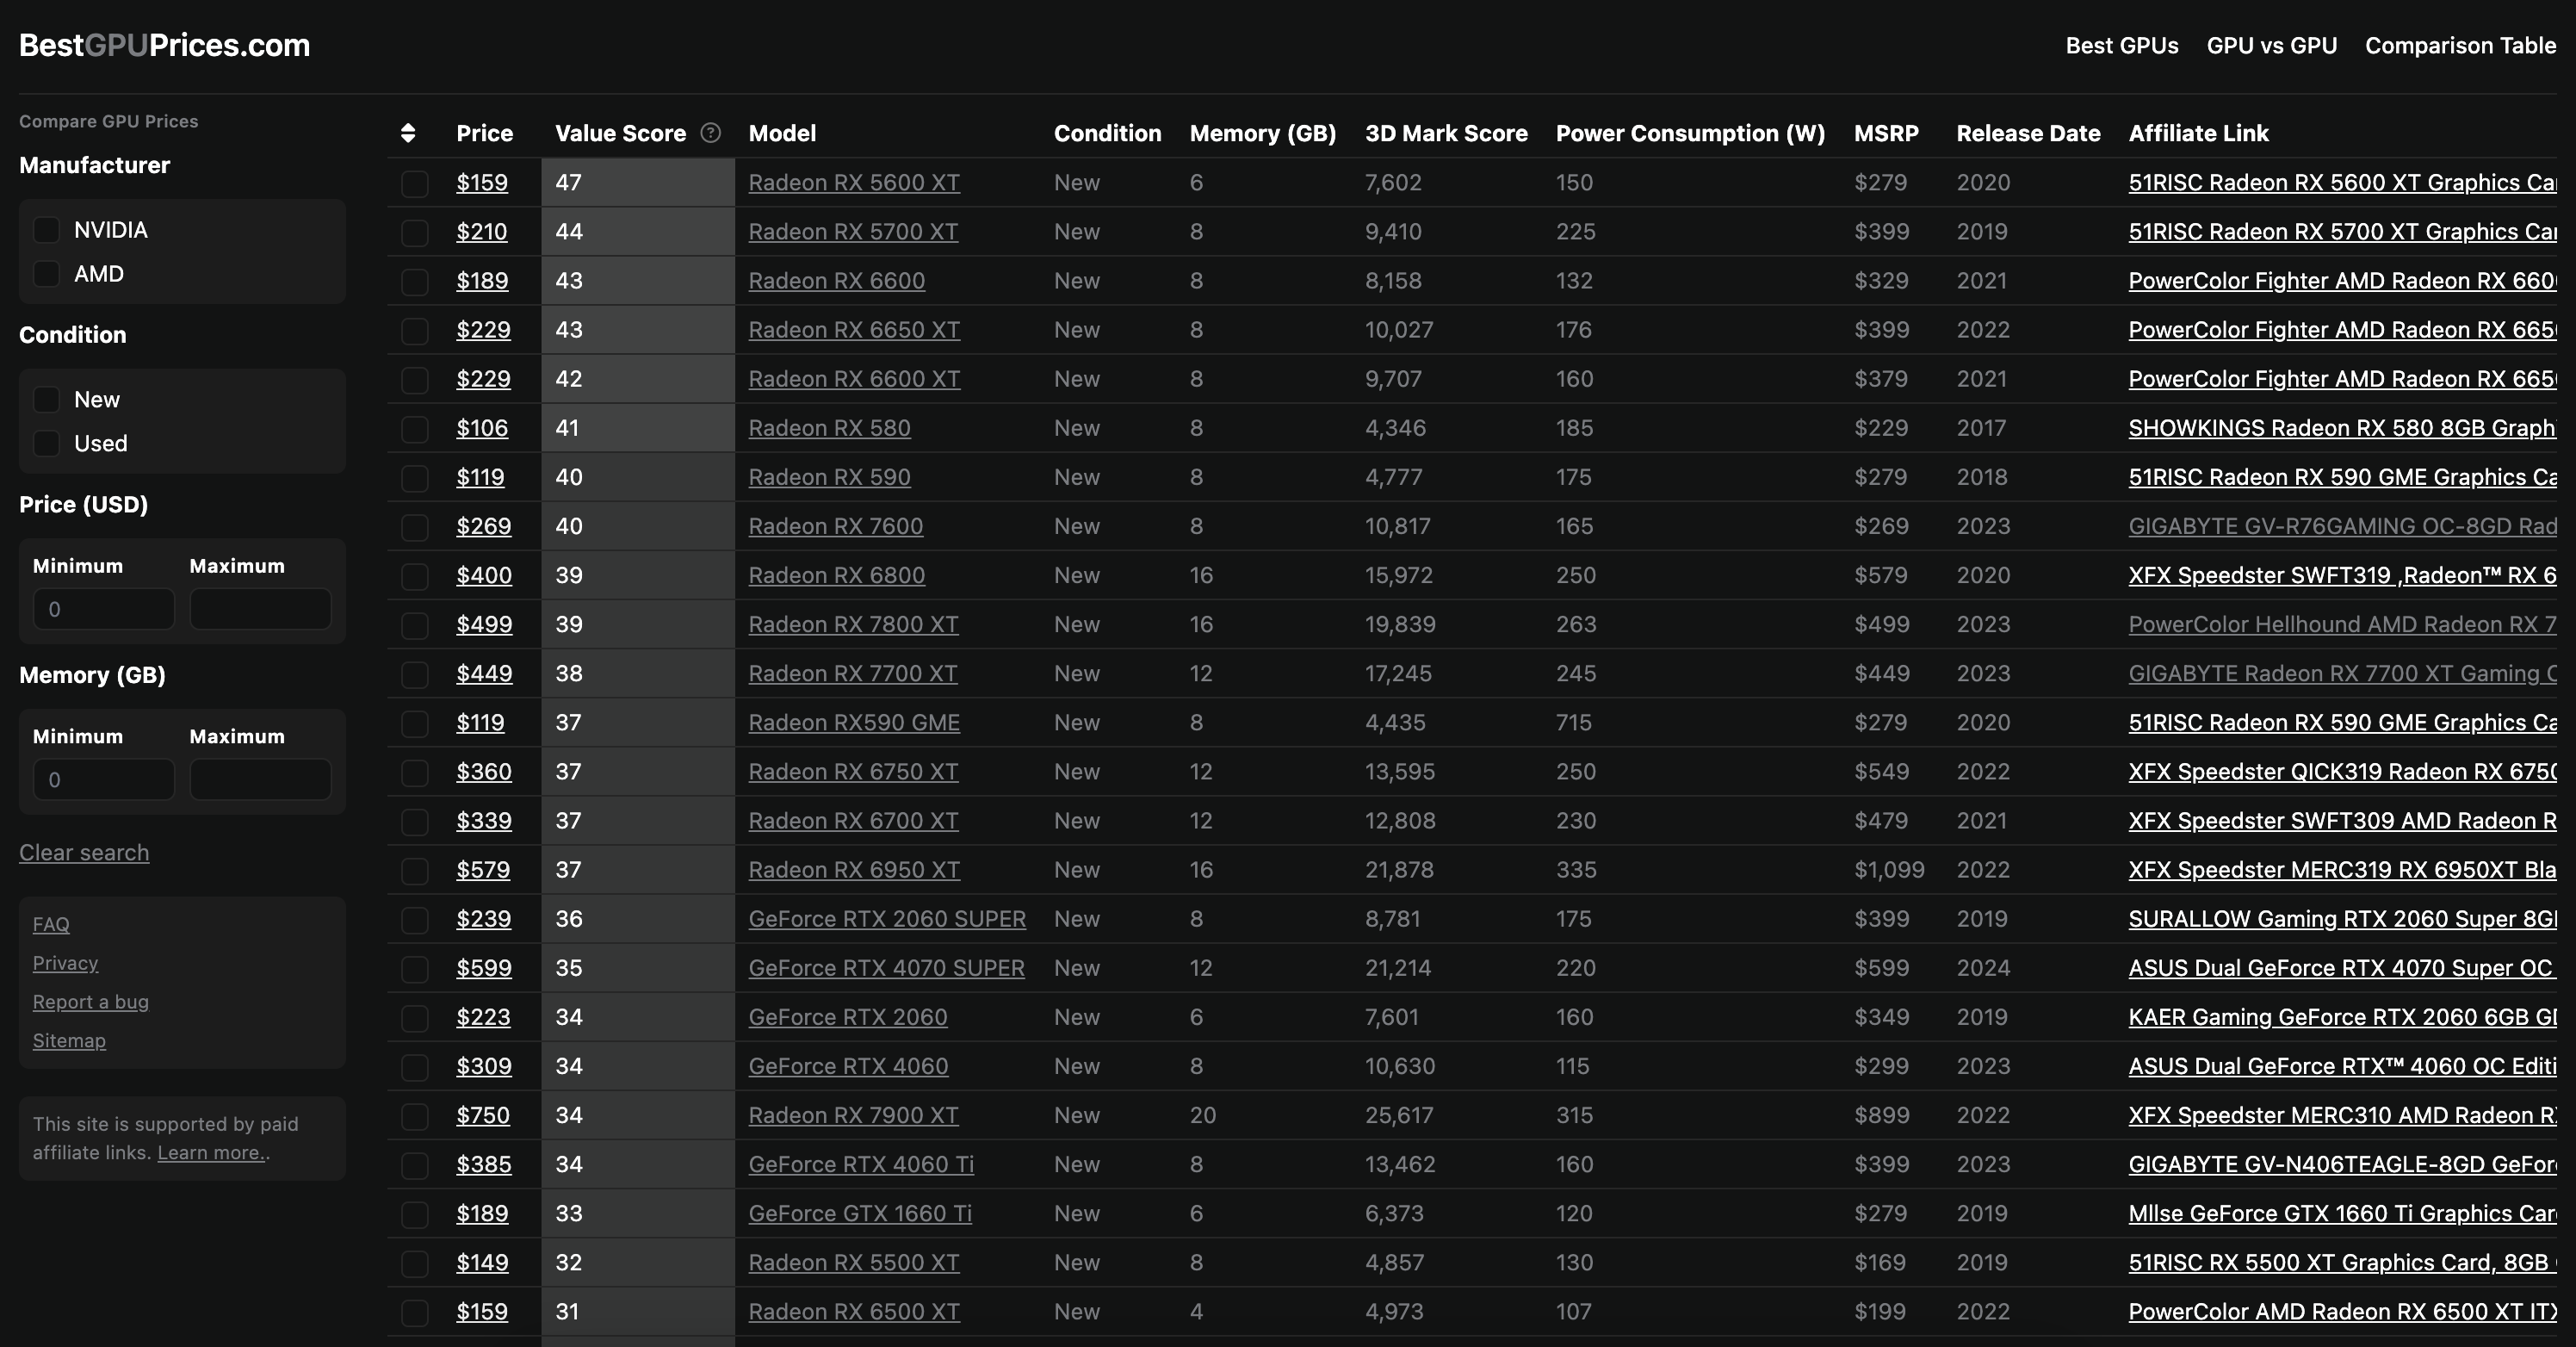
Task: Sort by the Price column header
Action: [x=484, y=133]
